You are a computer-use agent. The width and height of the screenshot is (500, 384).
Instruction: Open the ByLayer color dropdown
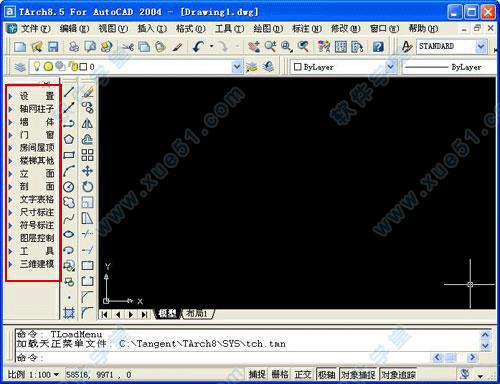pos(390,67)
